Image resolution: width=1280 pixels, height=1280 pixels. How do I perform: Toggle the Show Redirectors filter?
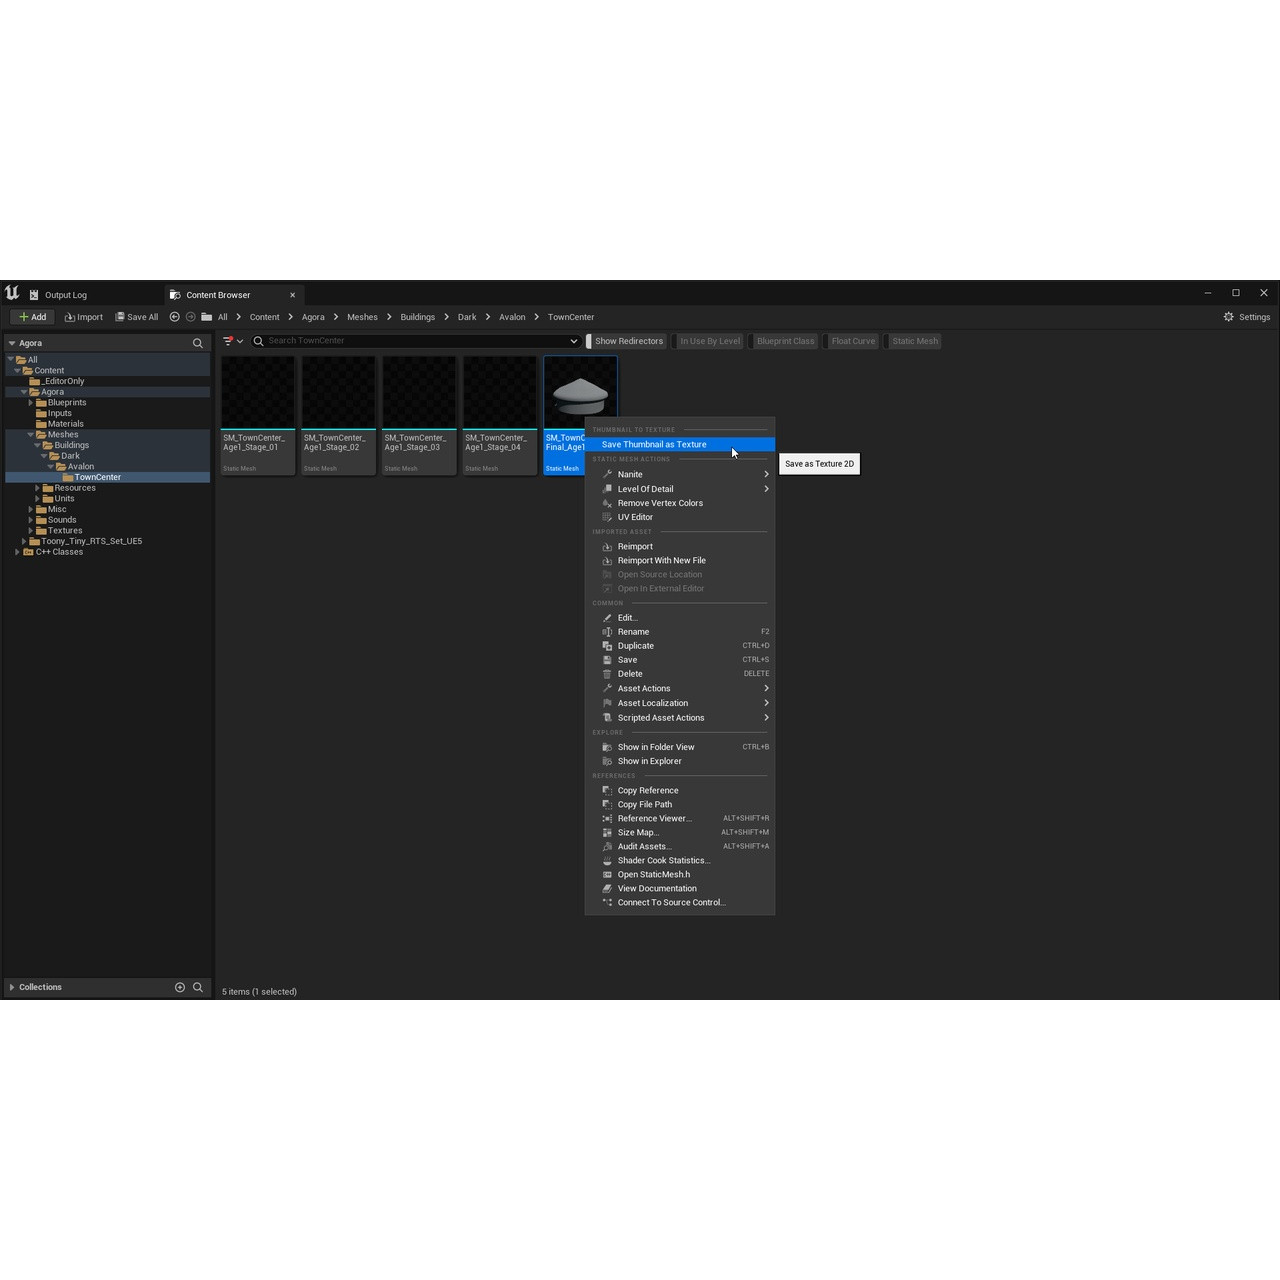[x=626, y=341]
